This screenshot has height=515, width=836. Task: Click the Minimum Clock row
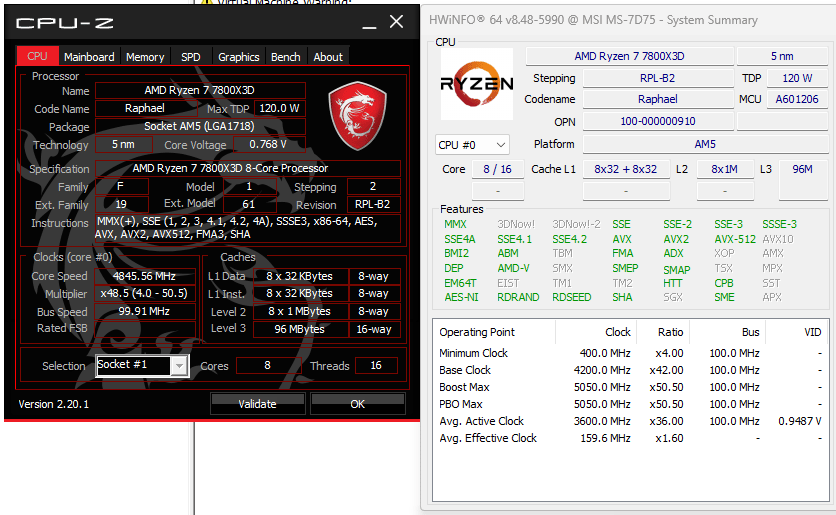pyautogui.click(x=630, y=353)
